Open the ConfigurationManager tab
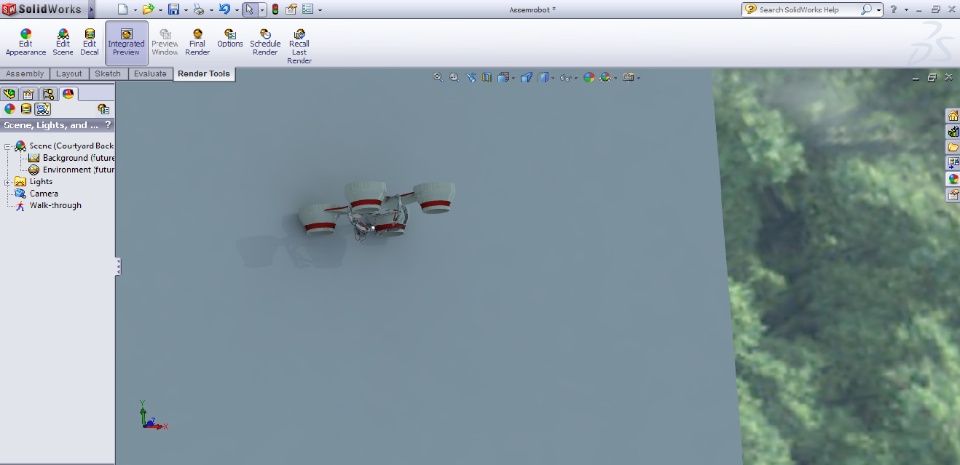 pos(48,94)
